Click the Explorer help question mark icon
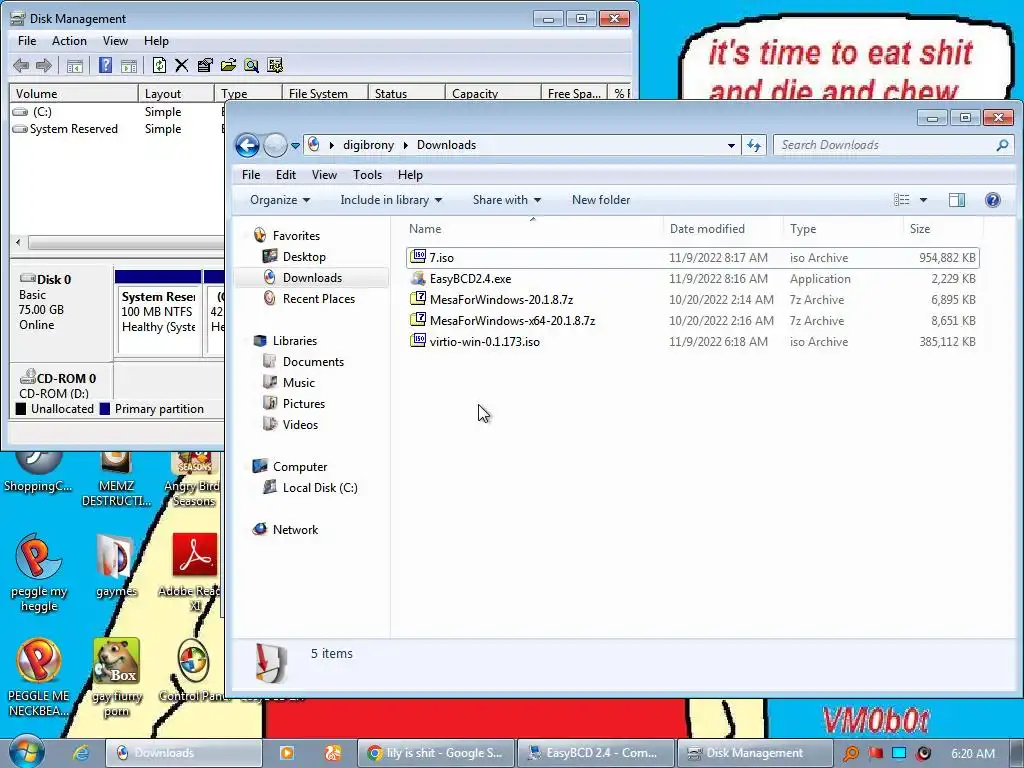Screen dimensions: 1024x768 (993, 200)
